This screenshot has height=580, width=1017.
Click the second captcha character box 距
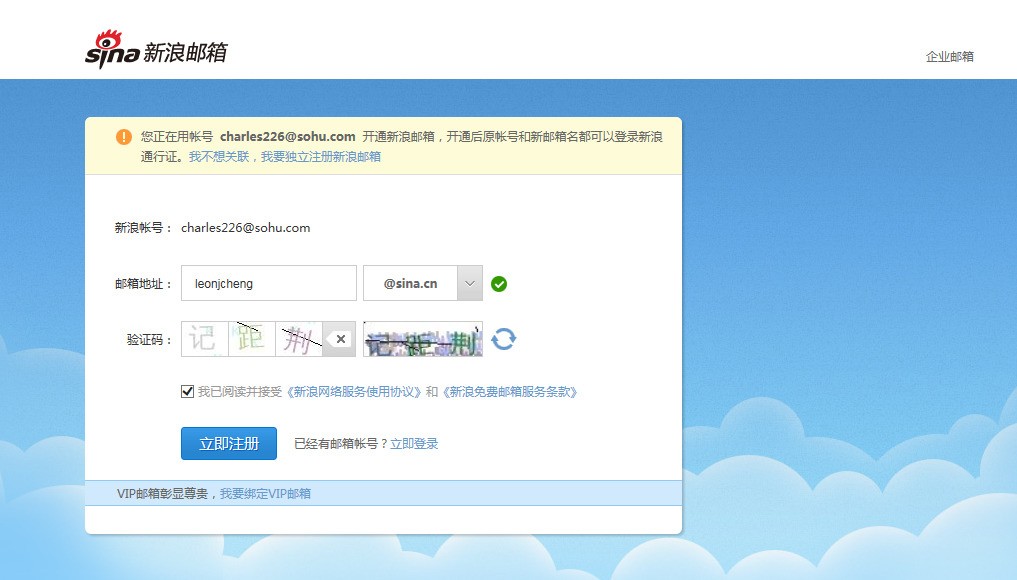tap(252, 339)
